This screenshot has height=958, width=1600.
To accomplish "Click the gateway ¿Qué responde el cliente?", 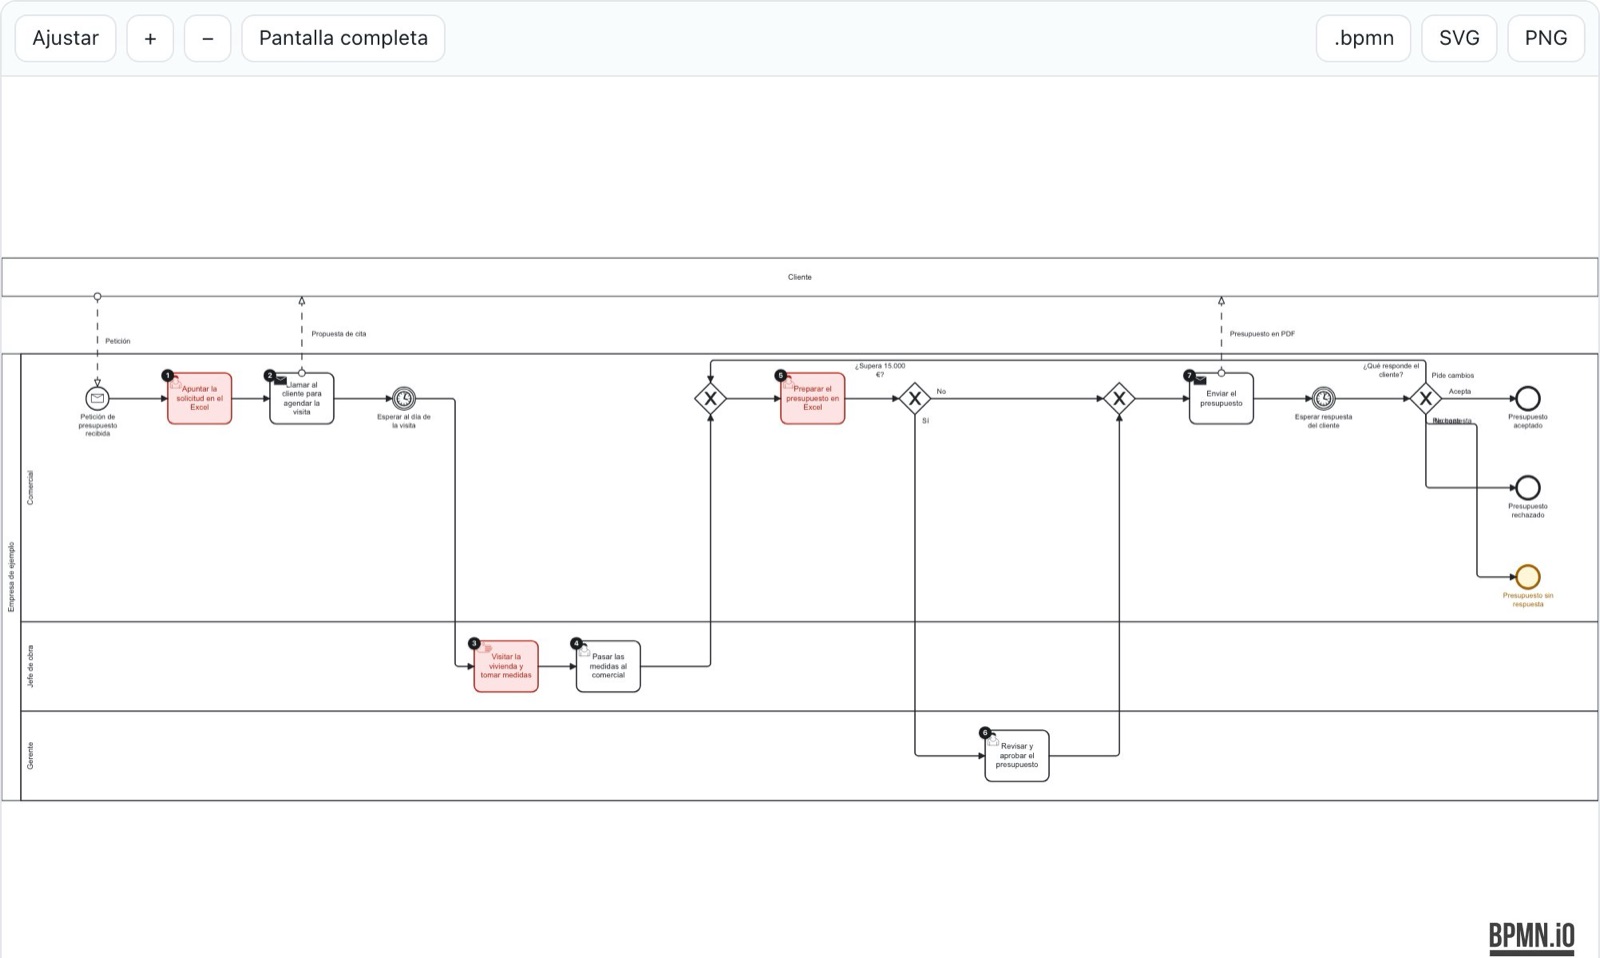I will (x=1426, y=399).
